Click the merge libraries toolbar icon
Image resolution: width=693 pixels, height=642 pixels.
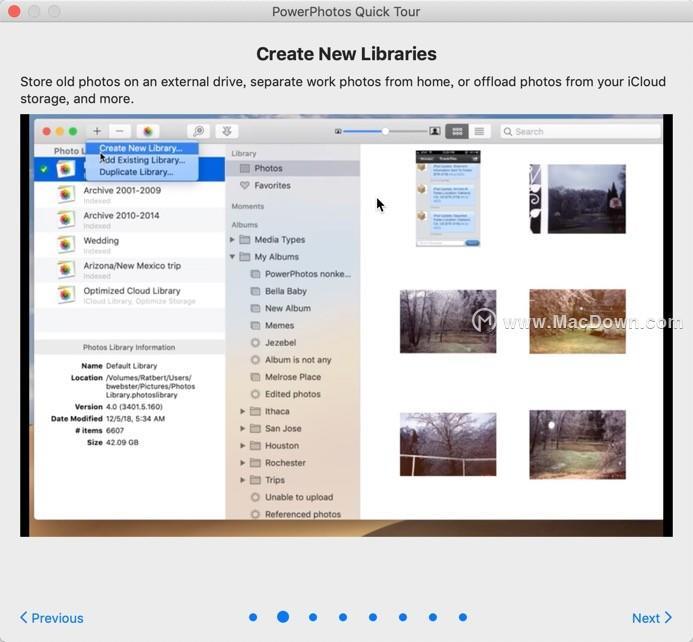[227, 131]
